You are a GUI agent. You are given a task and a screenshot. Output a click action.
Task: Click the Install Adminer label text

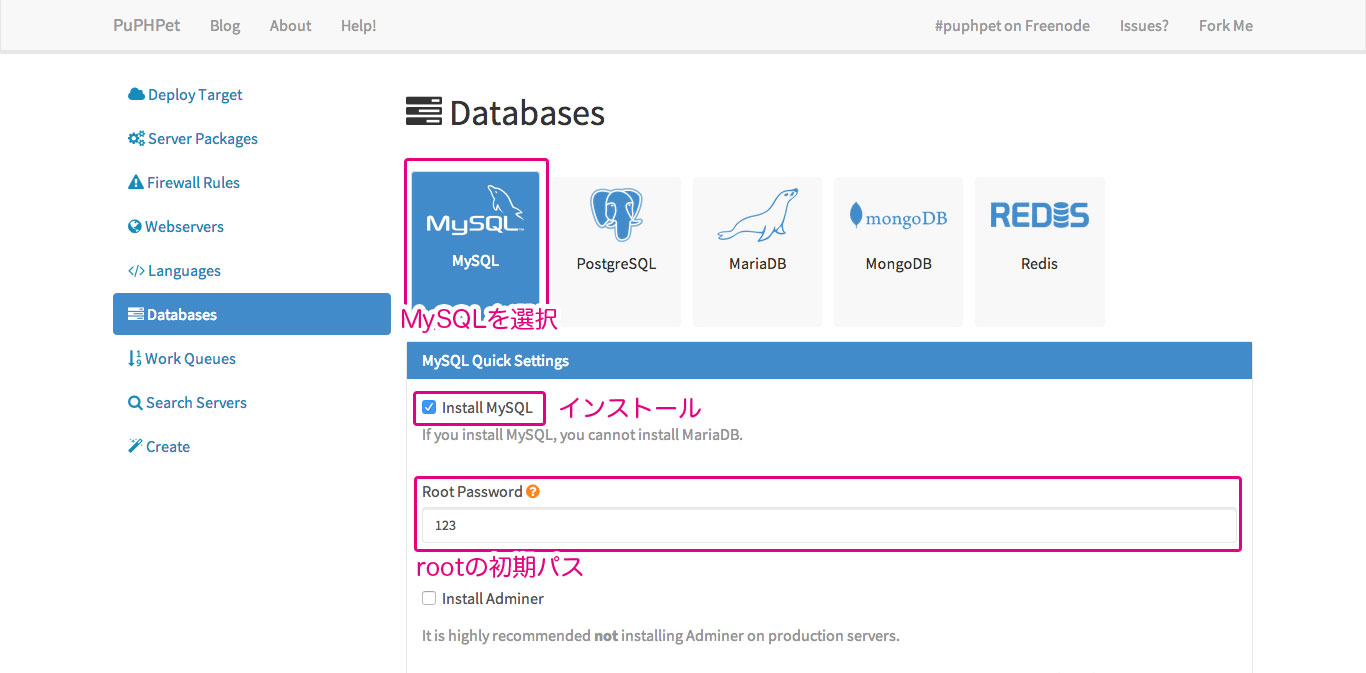pyautogui.click(x=493, y=599)
